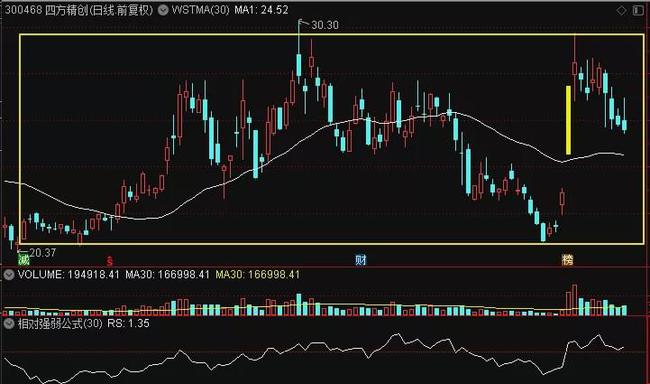650x384 pixels.
Task: Expand the 相对强弱公式 indicator dropdown arrow
Action: click(x=9, y=323)
